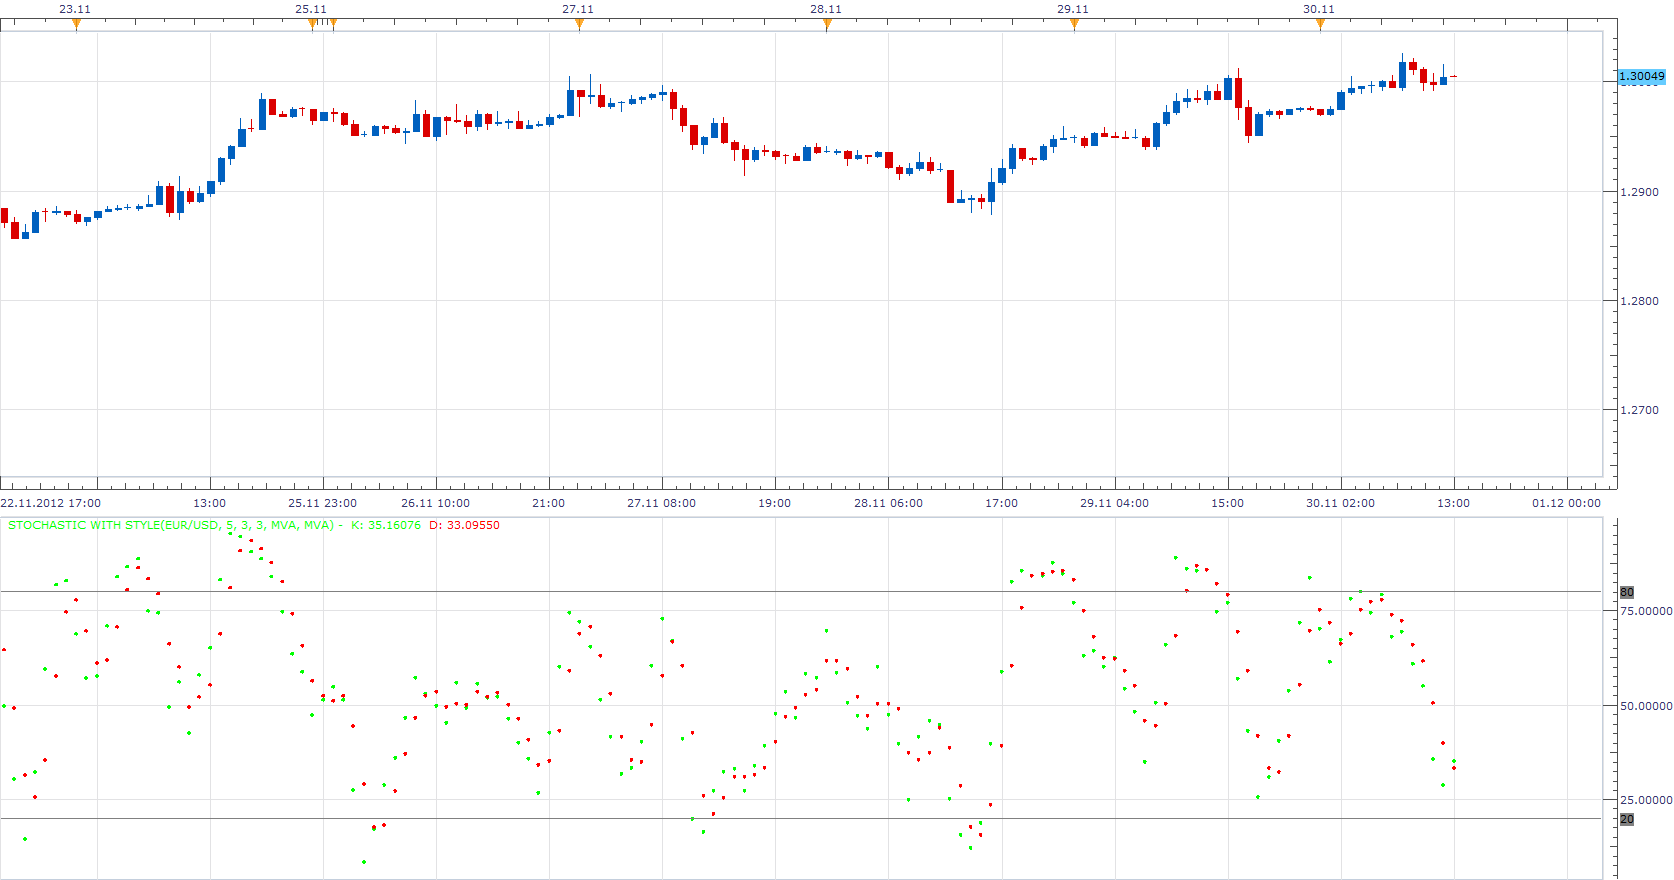Click the orange day marker below 27.11
Screen dimensions: 1674x880
pos(579,25)
